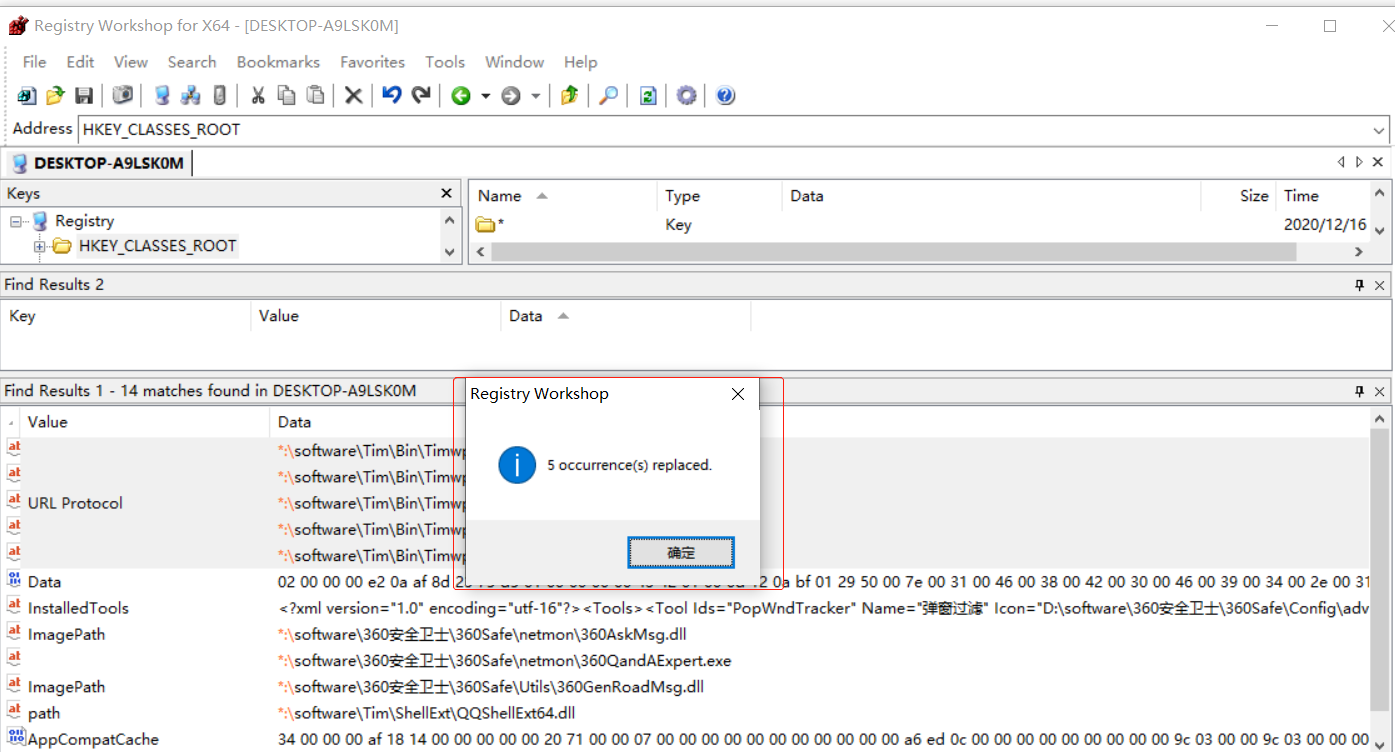Expand the Address bar dropdown
The height and width of the screenshot is (752, 1395).
pos(1380,130)
